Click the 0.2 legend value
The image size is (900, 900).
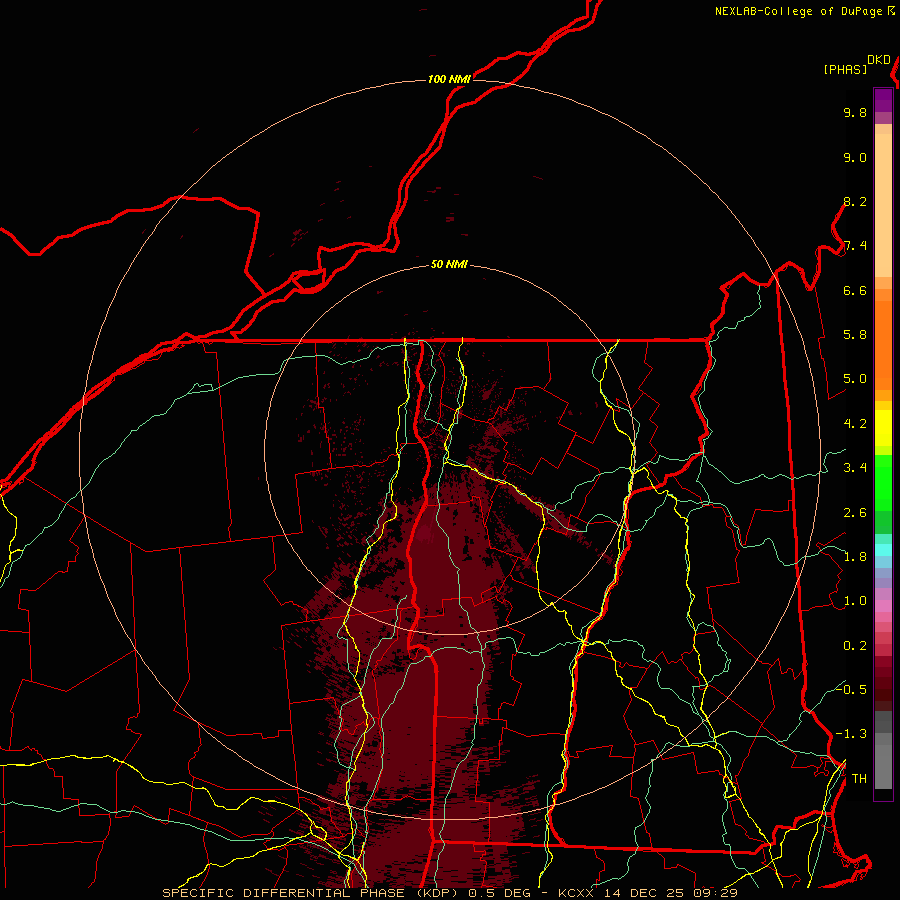click(x=855, y=646)
